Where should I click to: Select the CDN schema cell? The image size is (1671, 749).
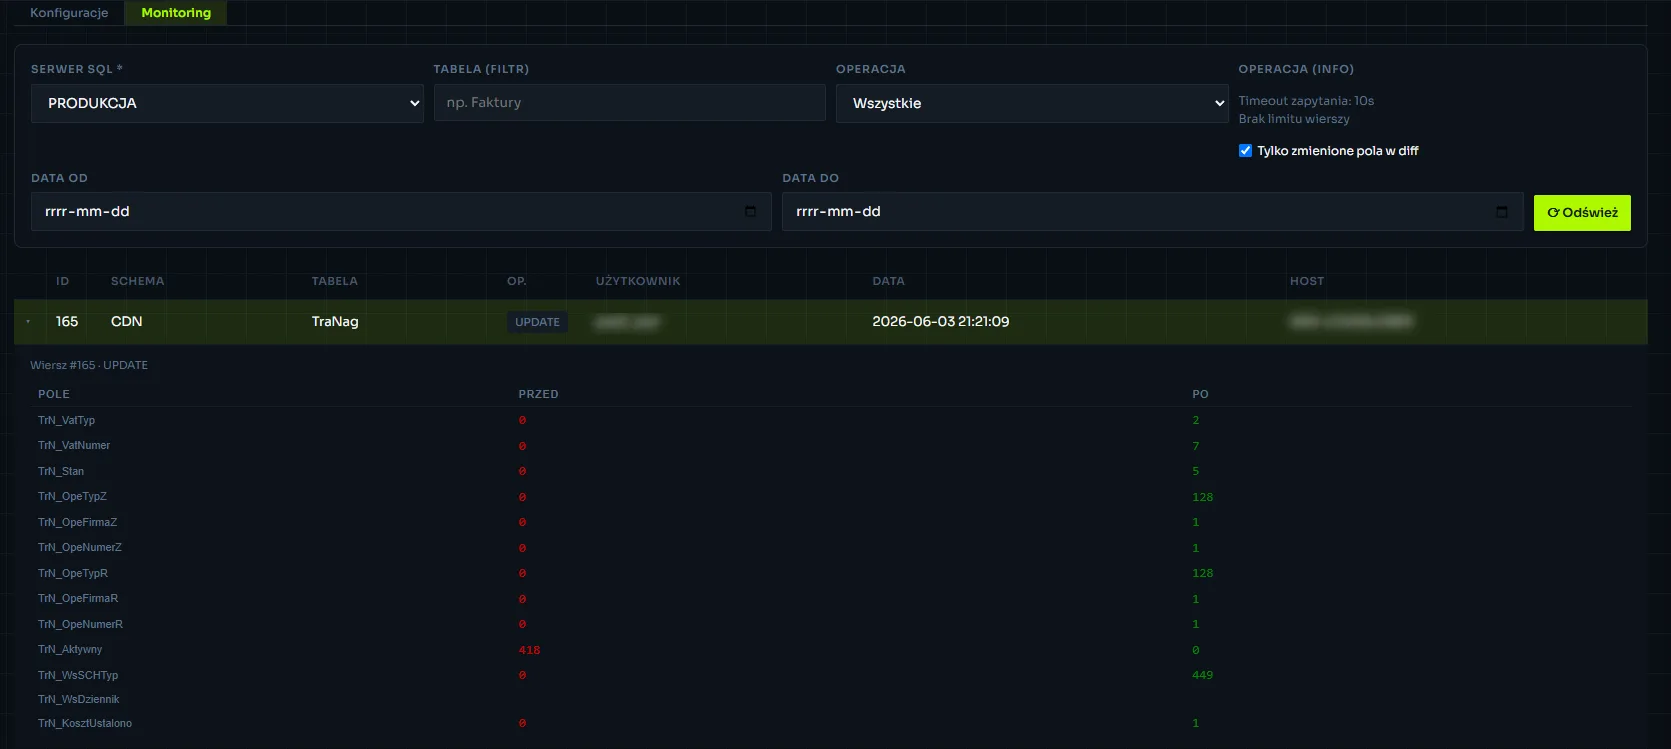126,321
